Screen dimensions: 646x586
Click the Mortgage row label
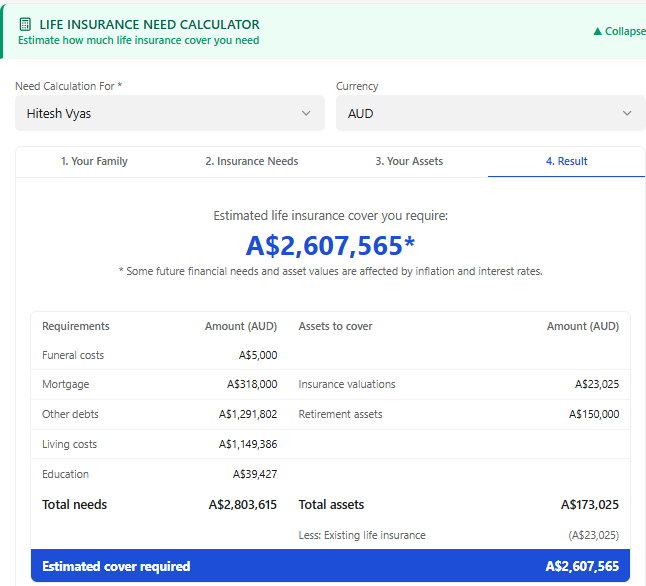pos(66,384)
